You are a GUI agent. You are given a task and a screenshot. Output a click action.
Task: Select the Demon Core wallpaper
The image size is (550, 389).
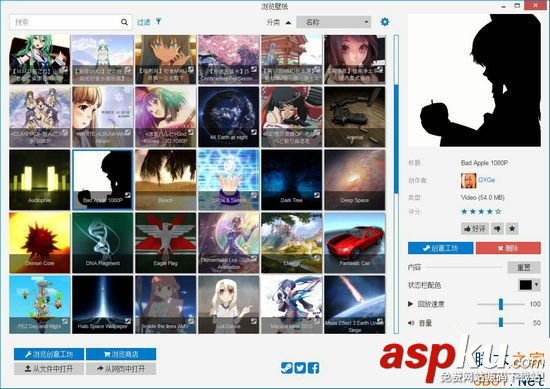coord(40,243)
